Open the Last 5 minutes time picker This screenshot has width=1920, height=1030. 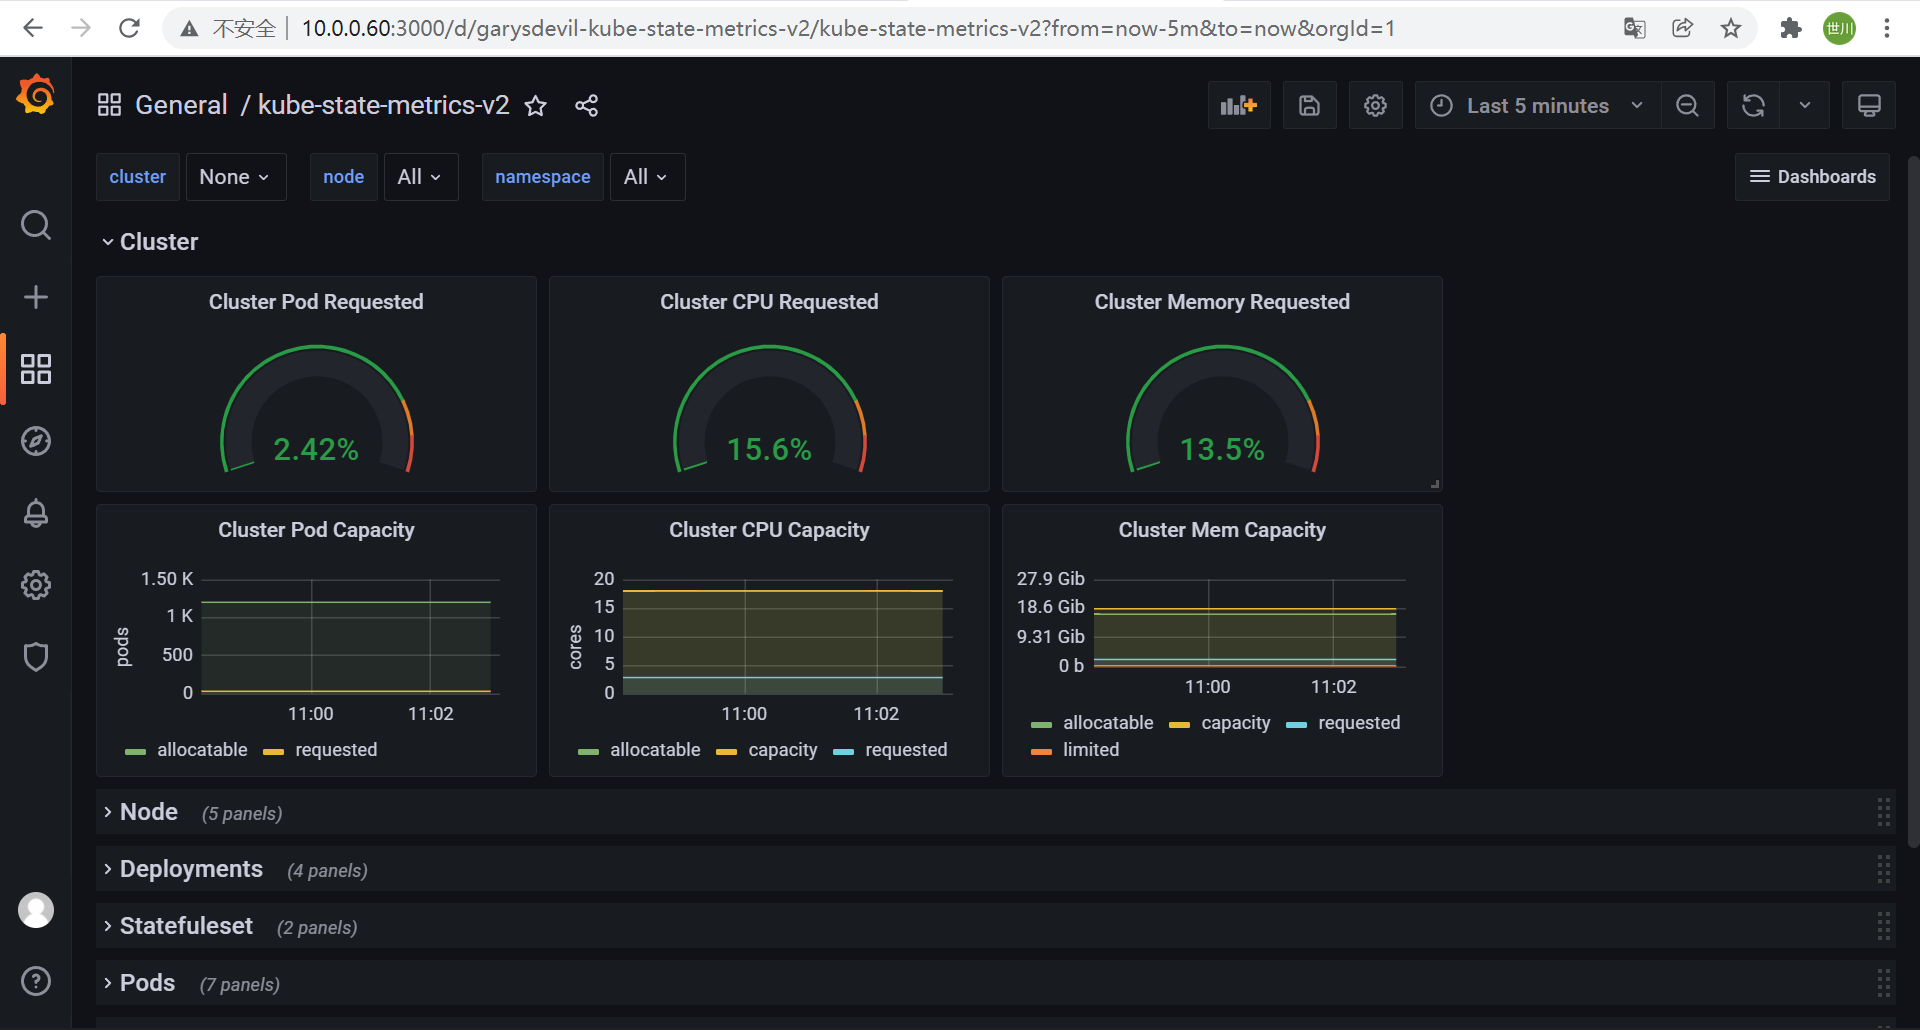1538,105
